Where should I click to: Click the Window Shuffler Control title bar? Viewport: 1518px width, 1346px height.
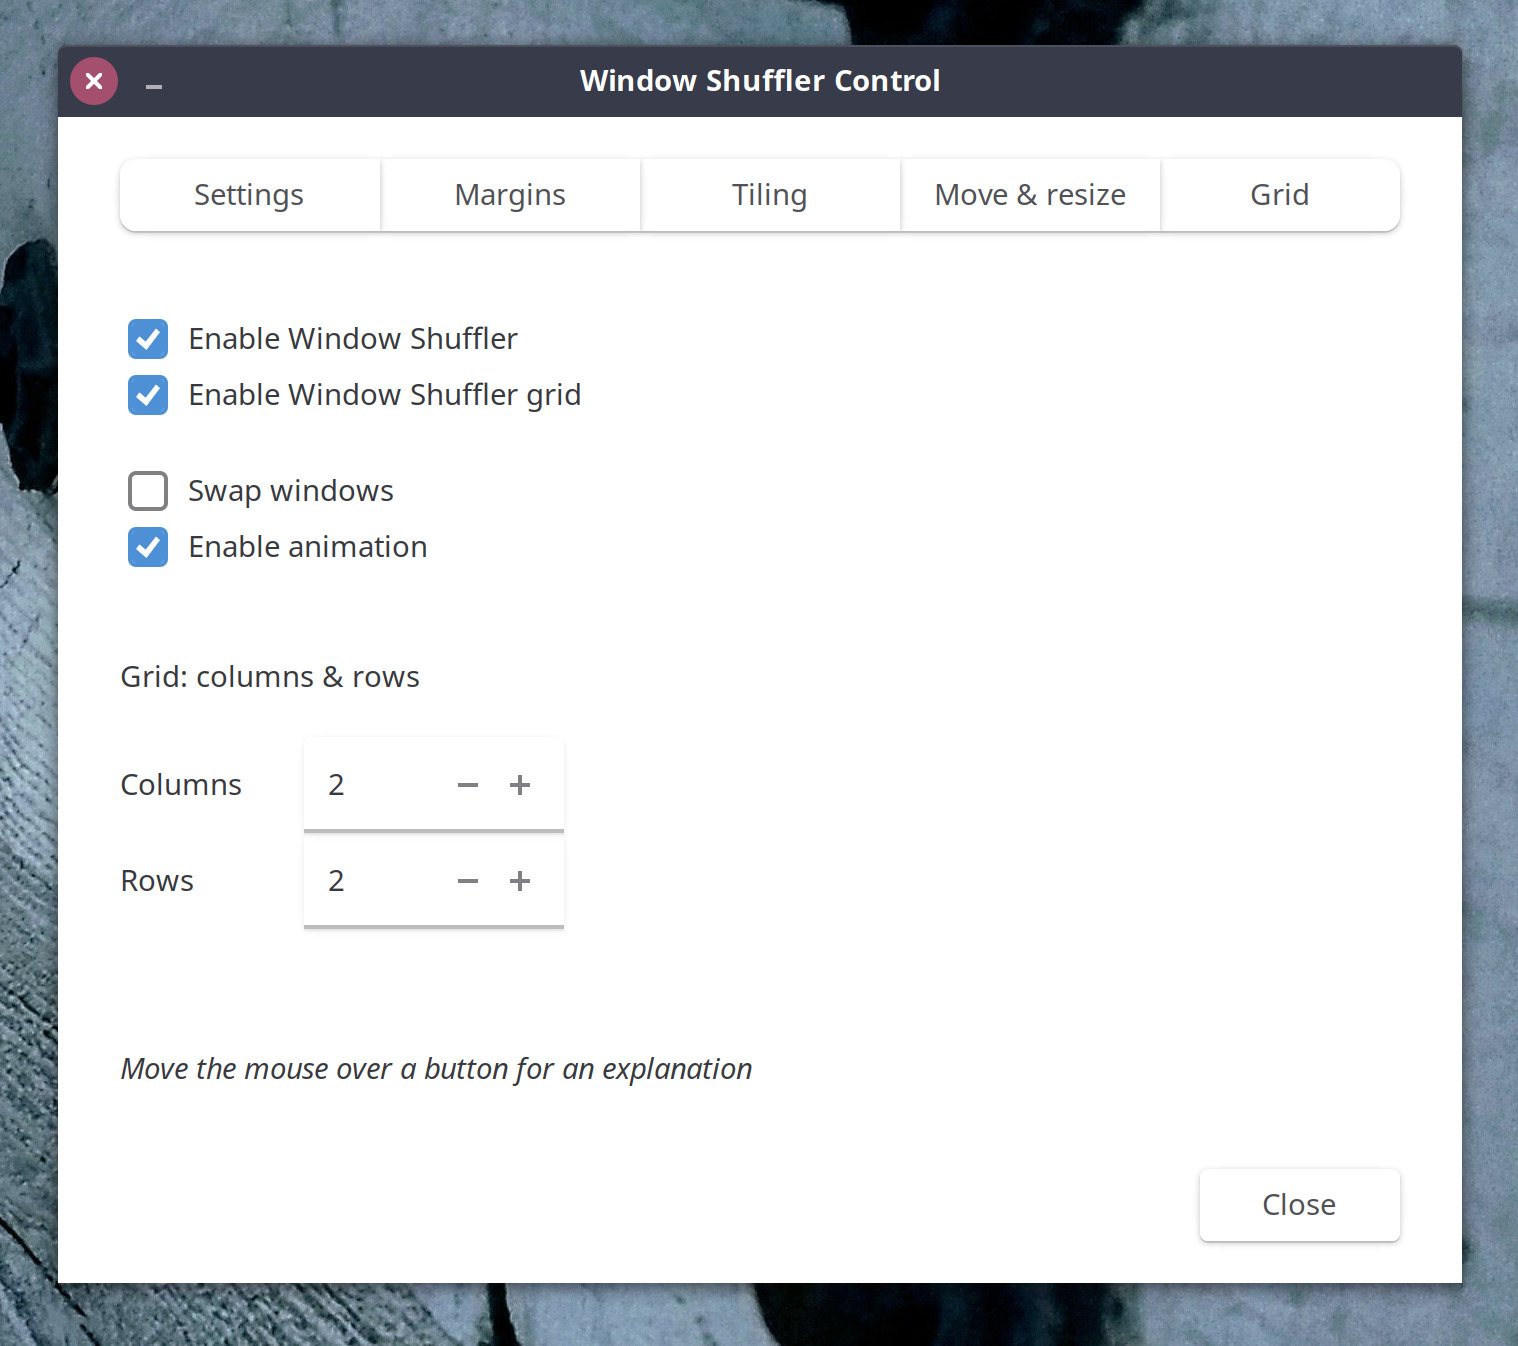click(x=760, y=81)
